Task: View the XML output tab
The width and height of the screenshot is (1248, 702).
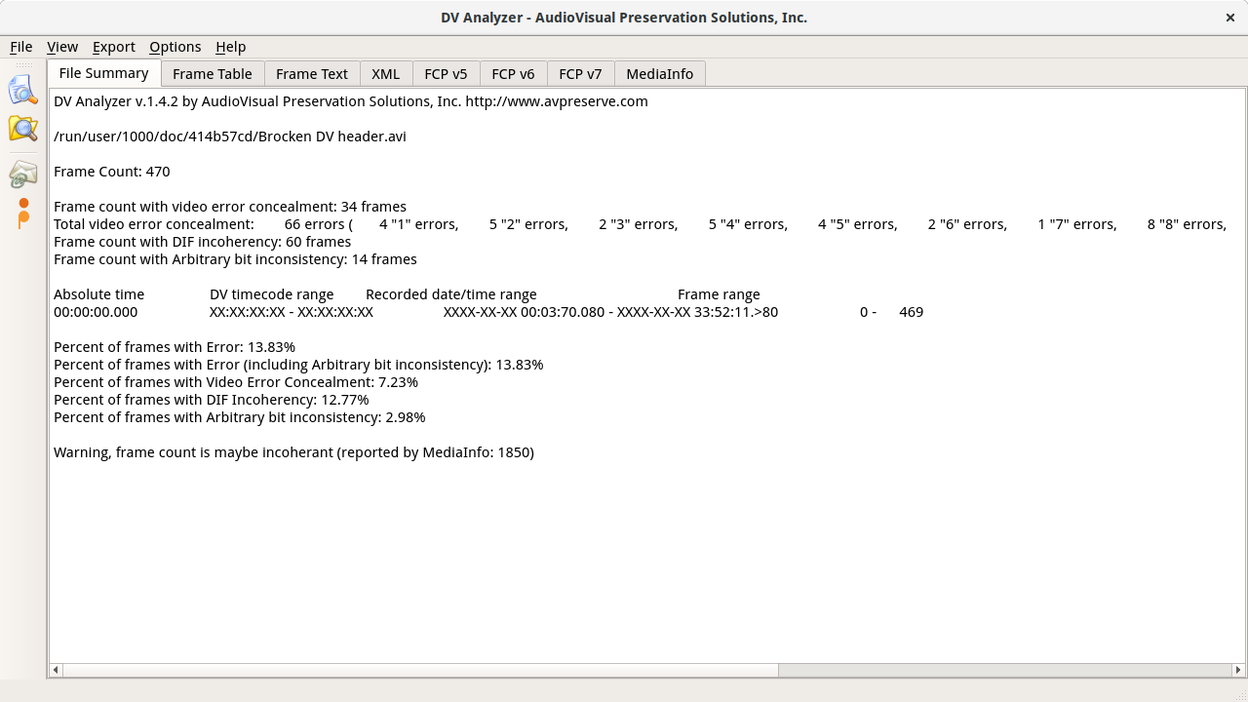Action: [385, 73]
